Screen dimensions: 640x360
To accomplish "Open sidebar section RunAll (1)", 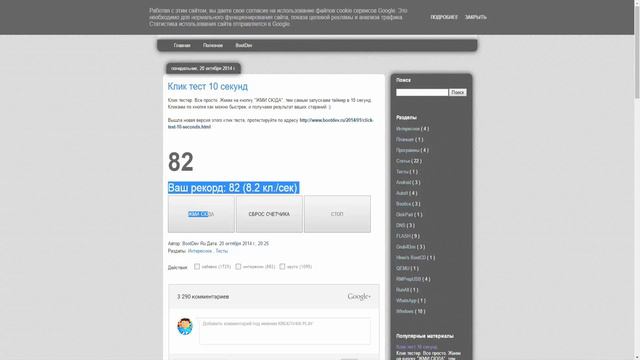I will click(x=402, y=290).
